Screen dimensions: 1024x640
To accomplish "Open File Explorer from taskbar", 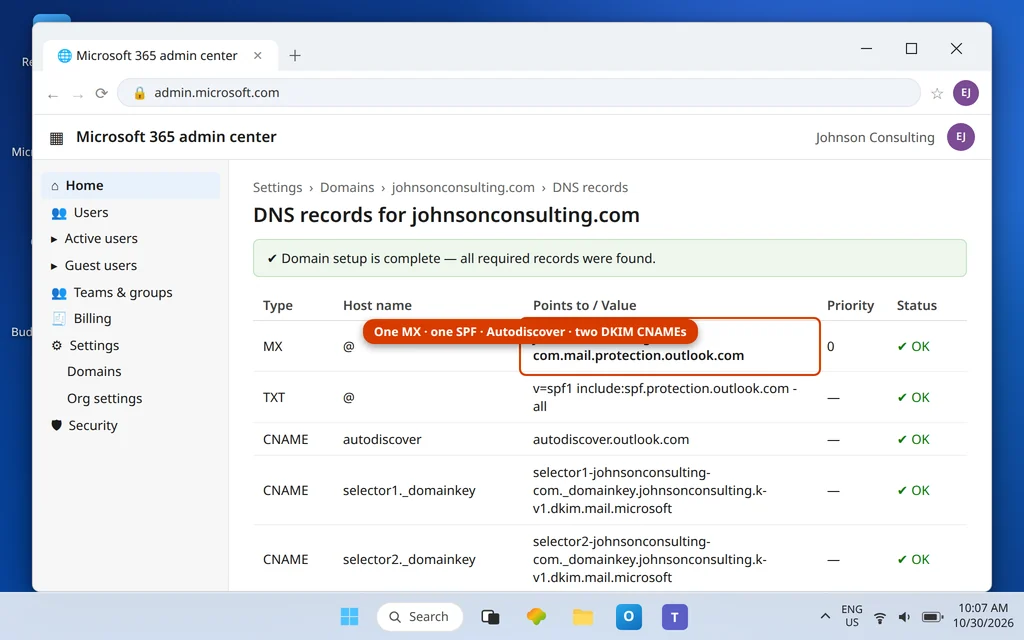I will coord(583,616).
